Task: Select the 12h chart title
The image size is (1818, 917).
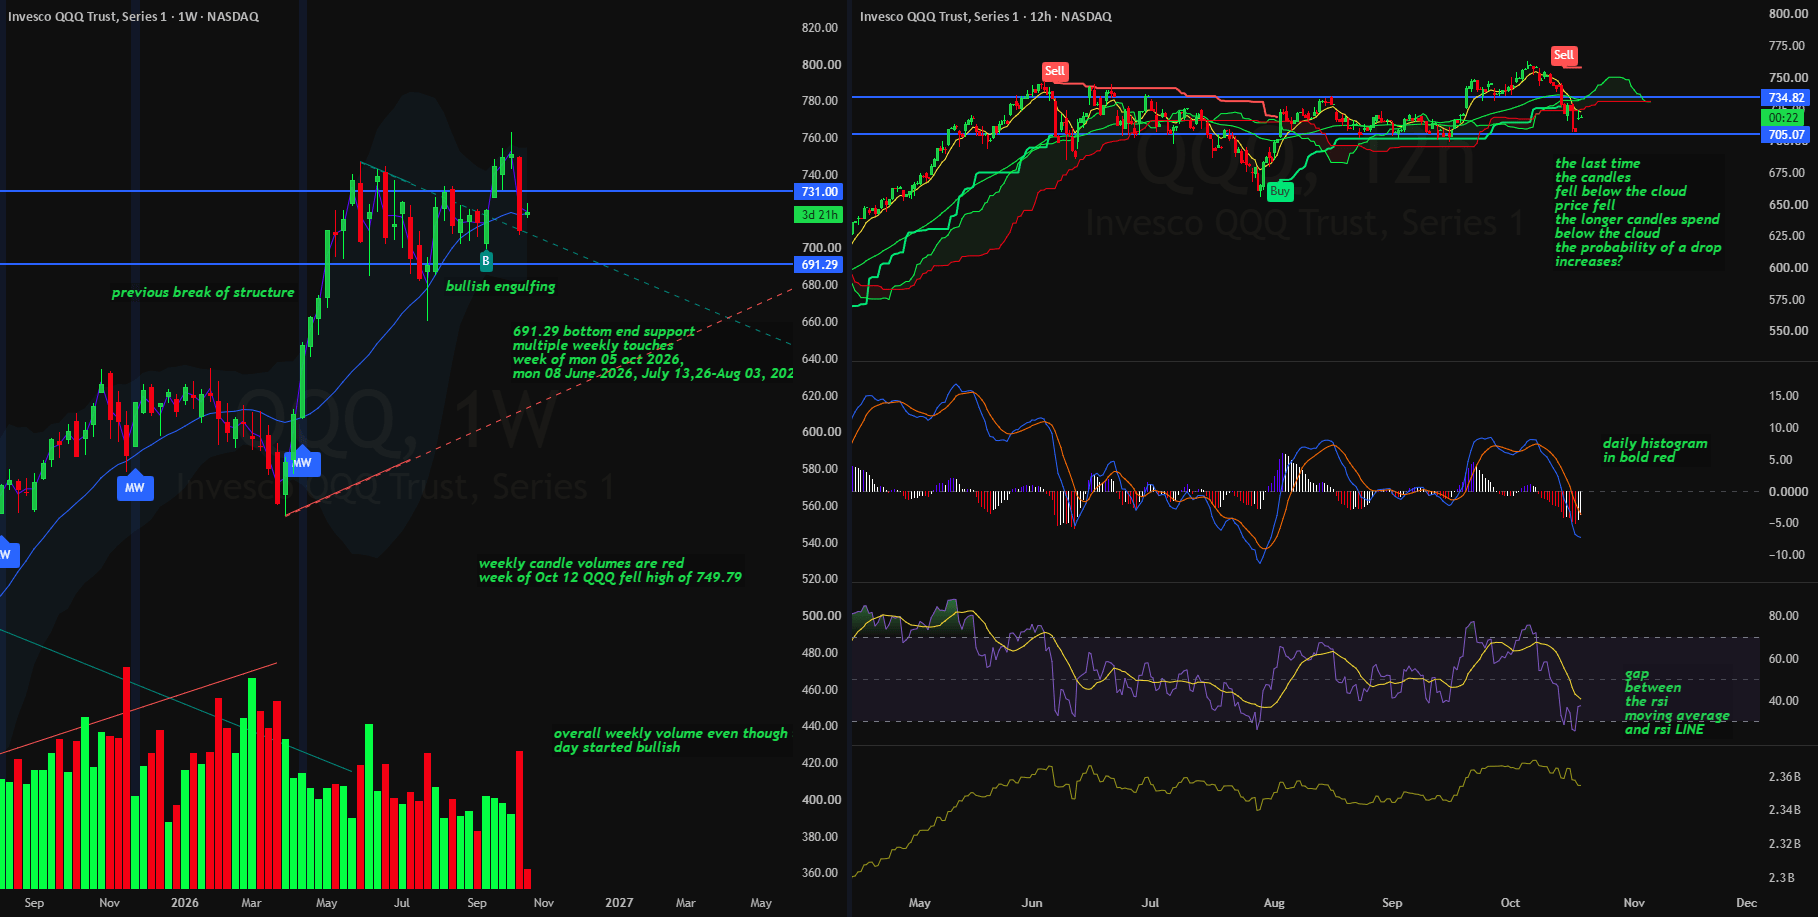Action: [x=986, y=17]
